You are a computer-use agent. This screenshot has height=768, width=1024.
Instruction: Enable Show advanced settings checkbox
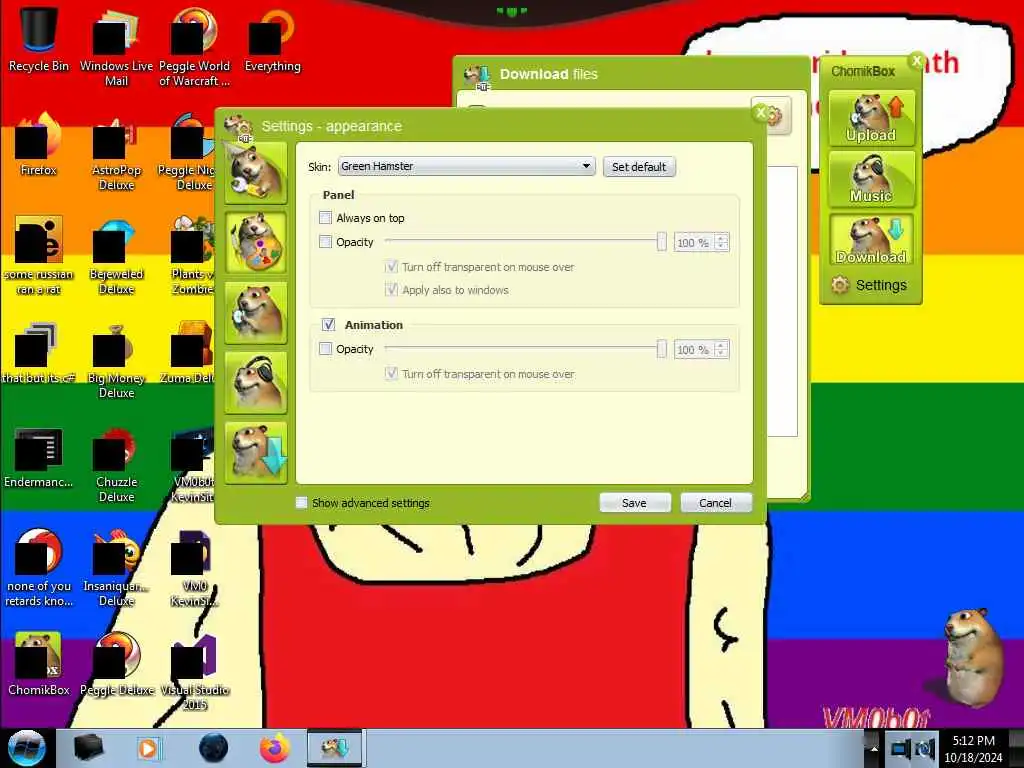coord(301,502)
